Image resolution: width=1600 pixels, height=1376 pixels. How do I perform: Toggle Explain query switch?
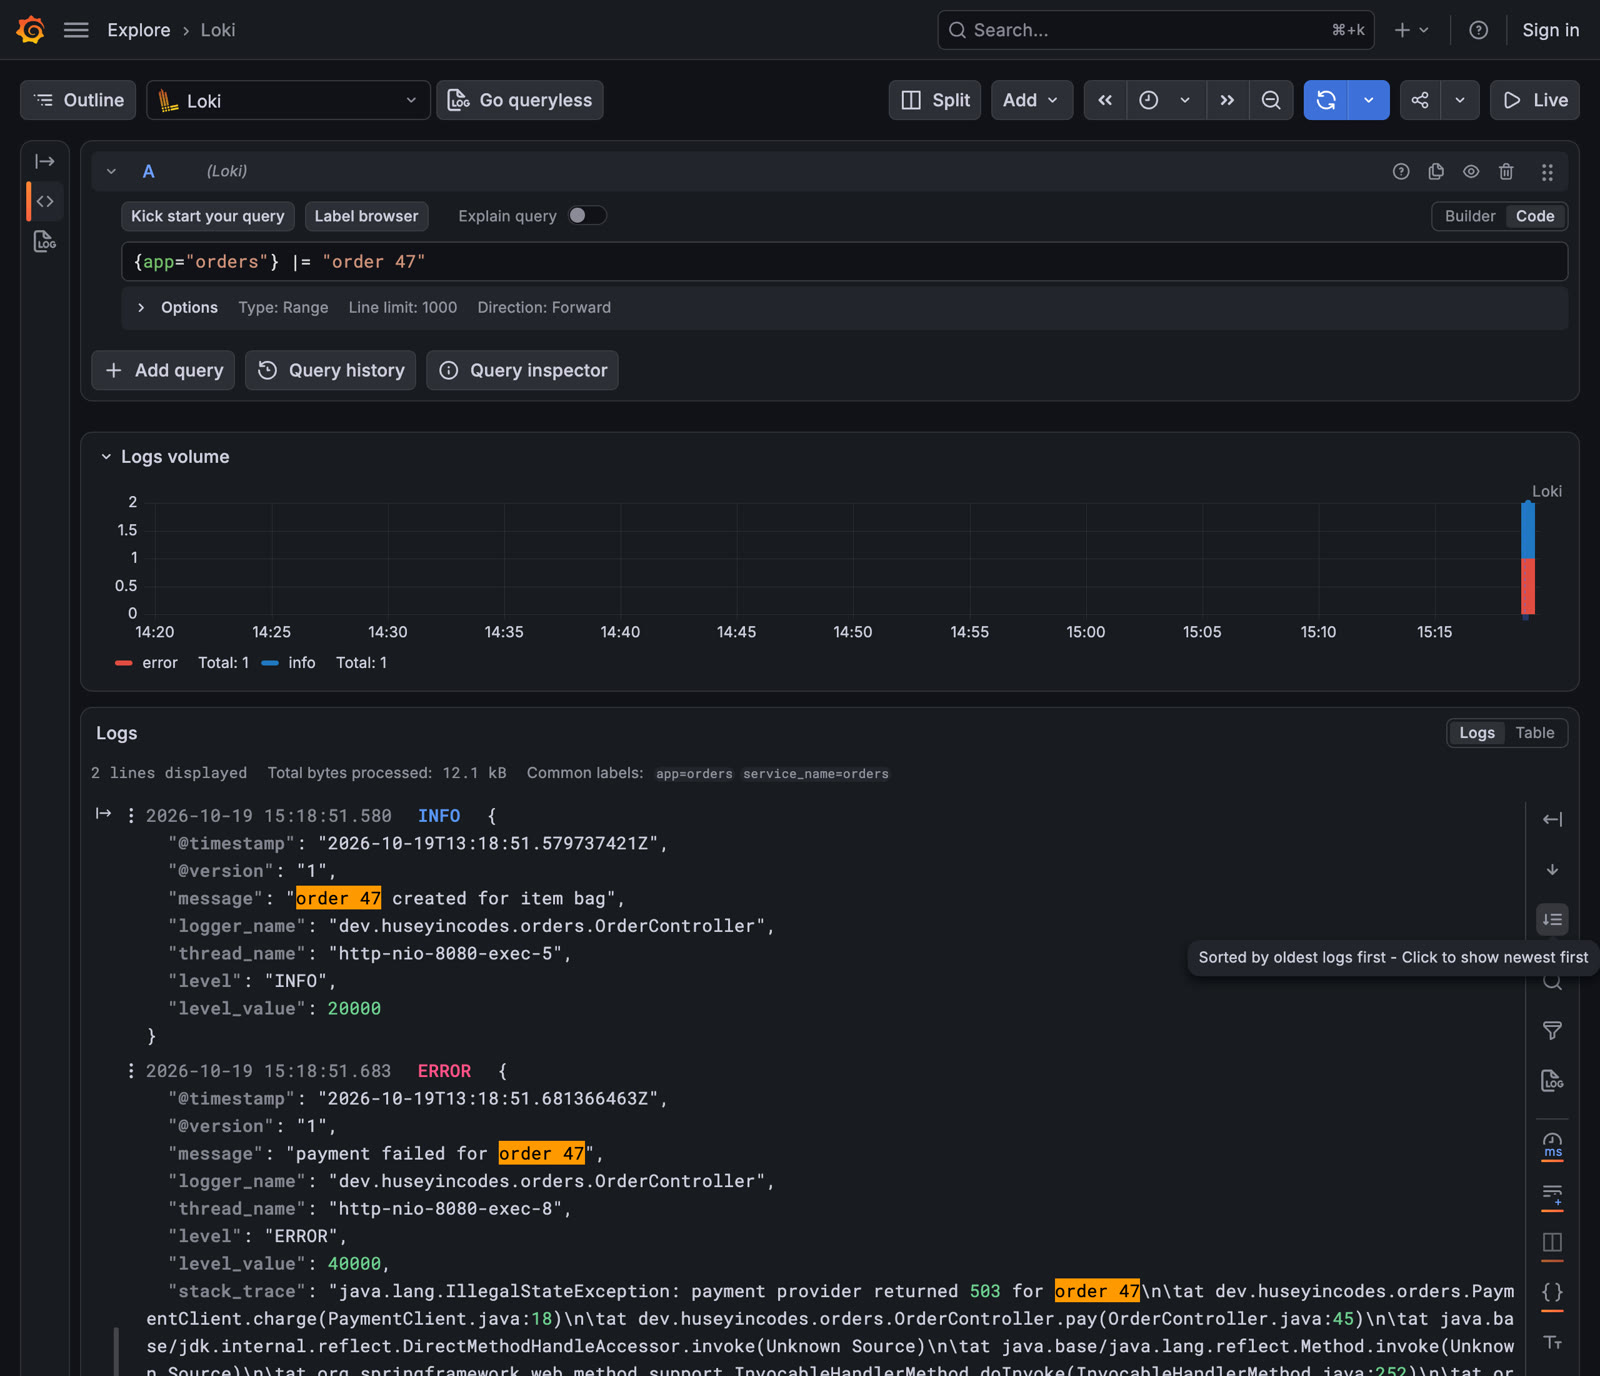coord(587,216)
